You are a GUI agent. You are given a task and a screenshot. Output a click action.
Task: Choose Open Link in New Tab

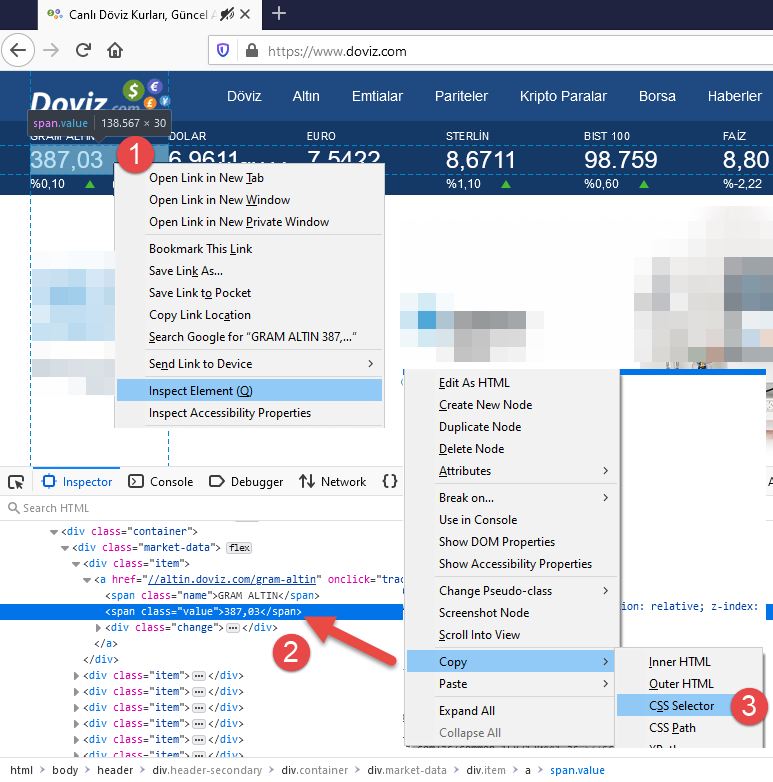point(249,178)
